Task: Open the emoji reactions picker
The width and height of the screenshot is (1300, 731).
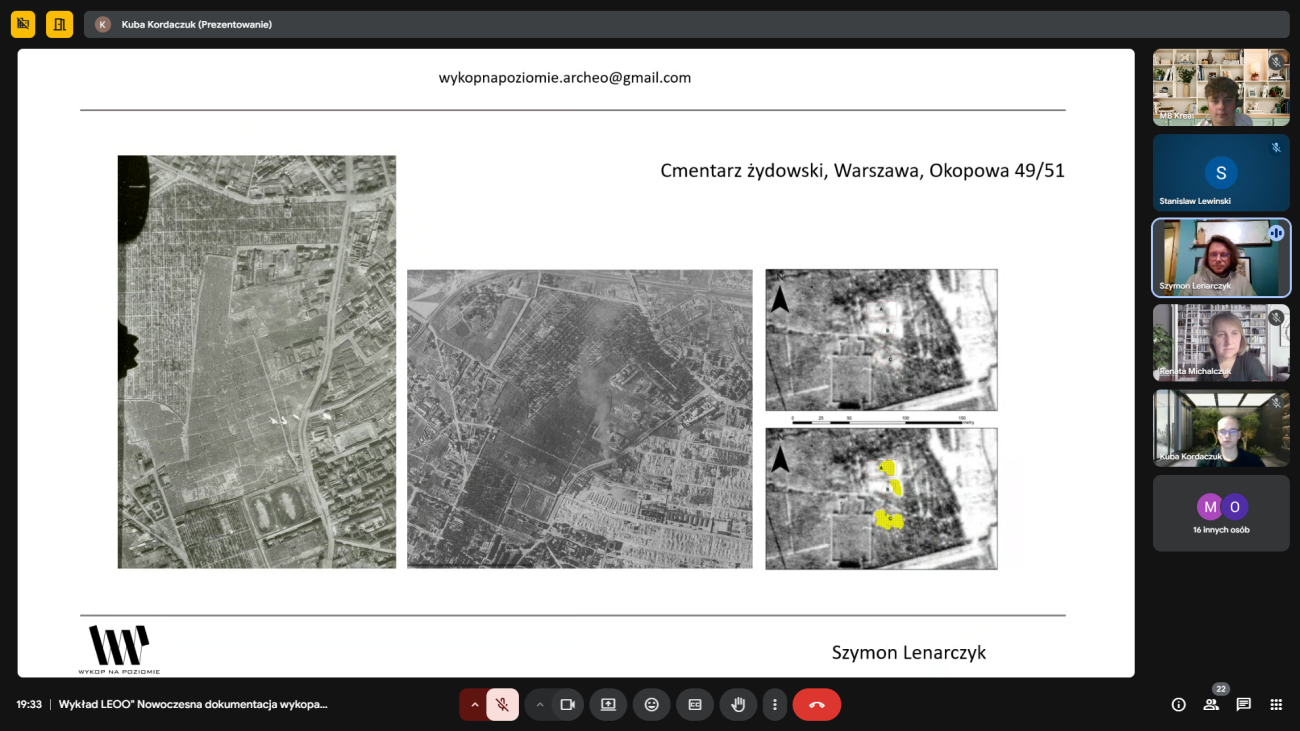Action: (x=652, y=705)
